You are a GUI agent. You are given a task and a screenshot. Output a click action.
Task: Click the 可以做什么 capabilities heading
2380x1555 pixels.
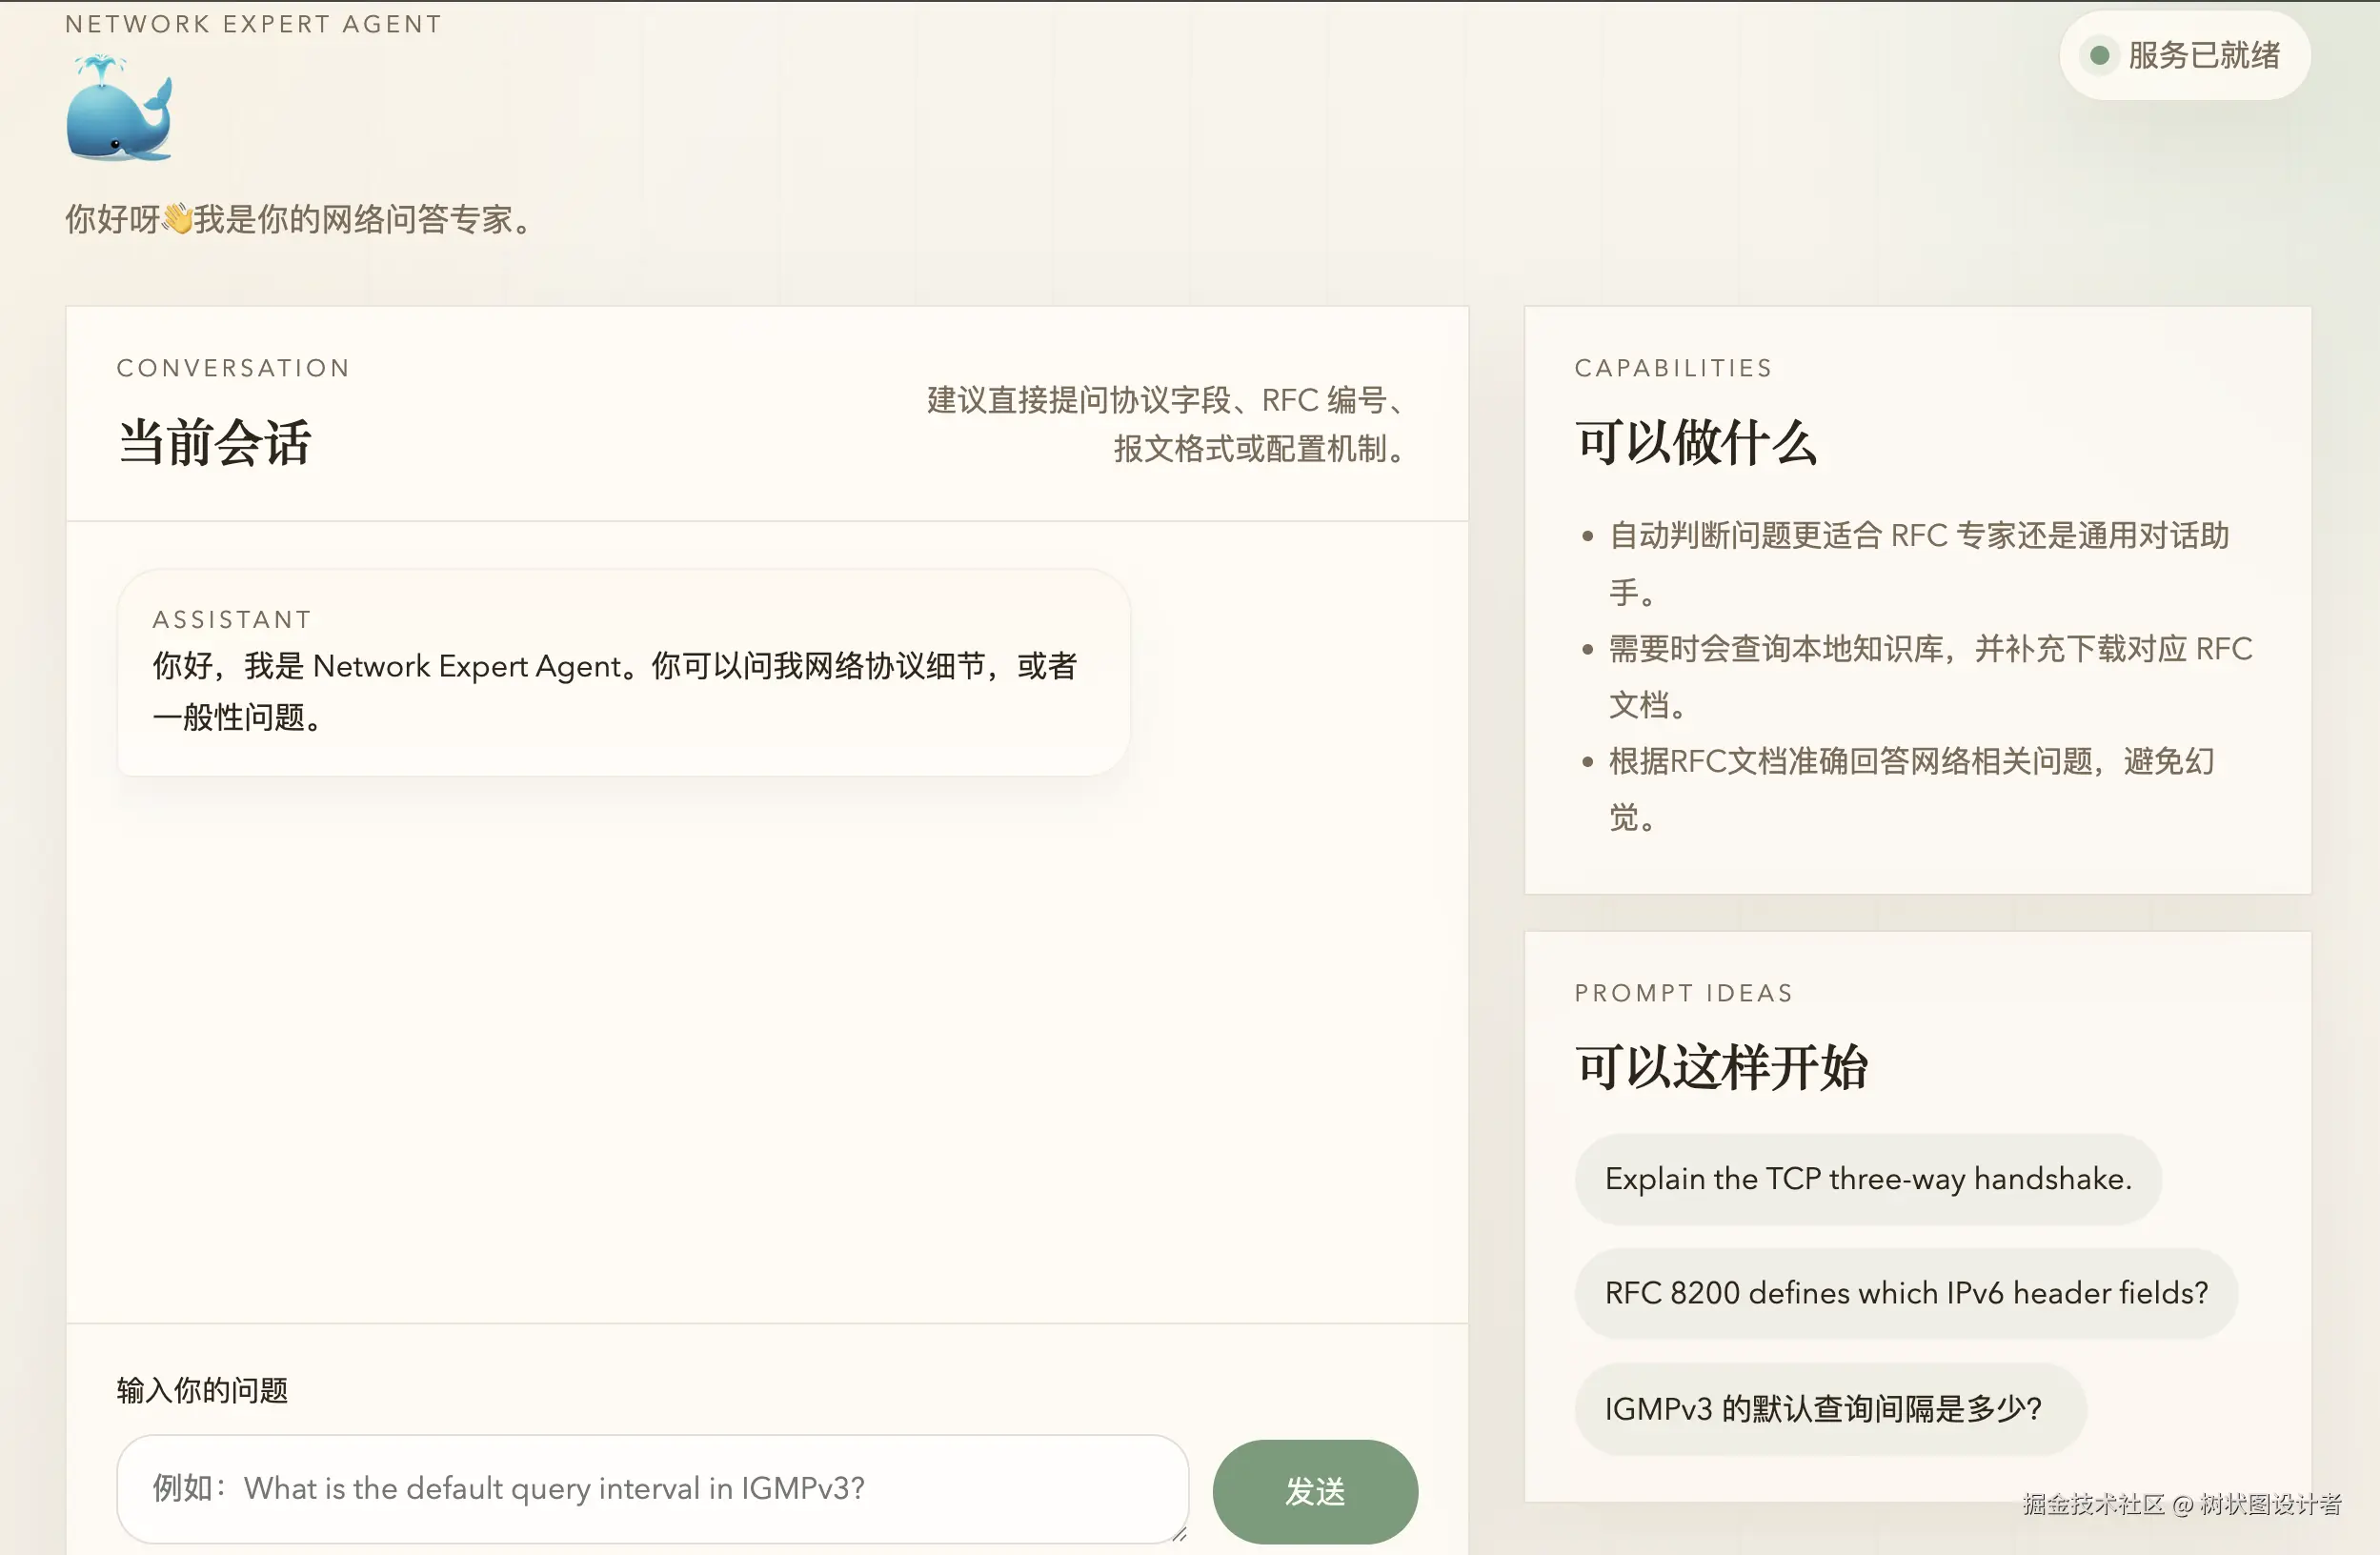(x=1696, y=443)
